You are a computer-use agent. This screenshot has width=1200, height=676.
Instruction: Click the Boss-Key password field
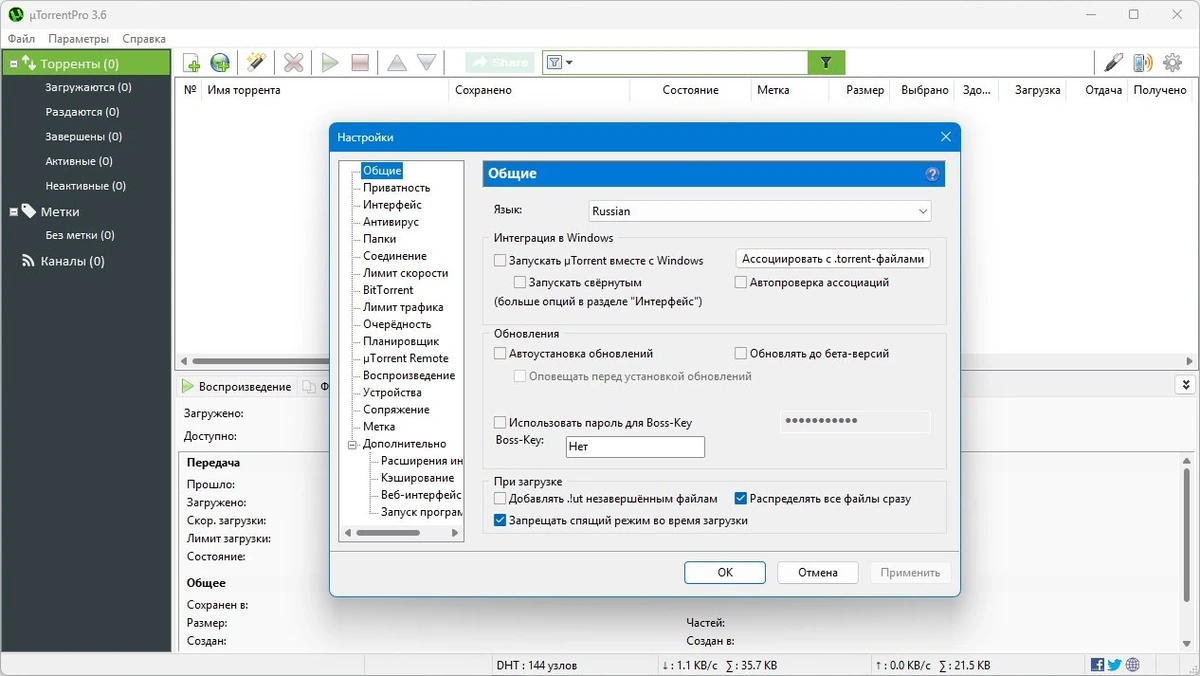pos(855,421)
